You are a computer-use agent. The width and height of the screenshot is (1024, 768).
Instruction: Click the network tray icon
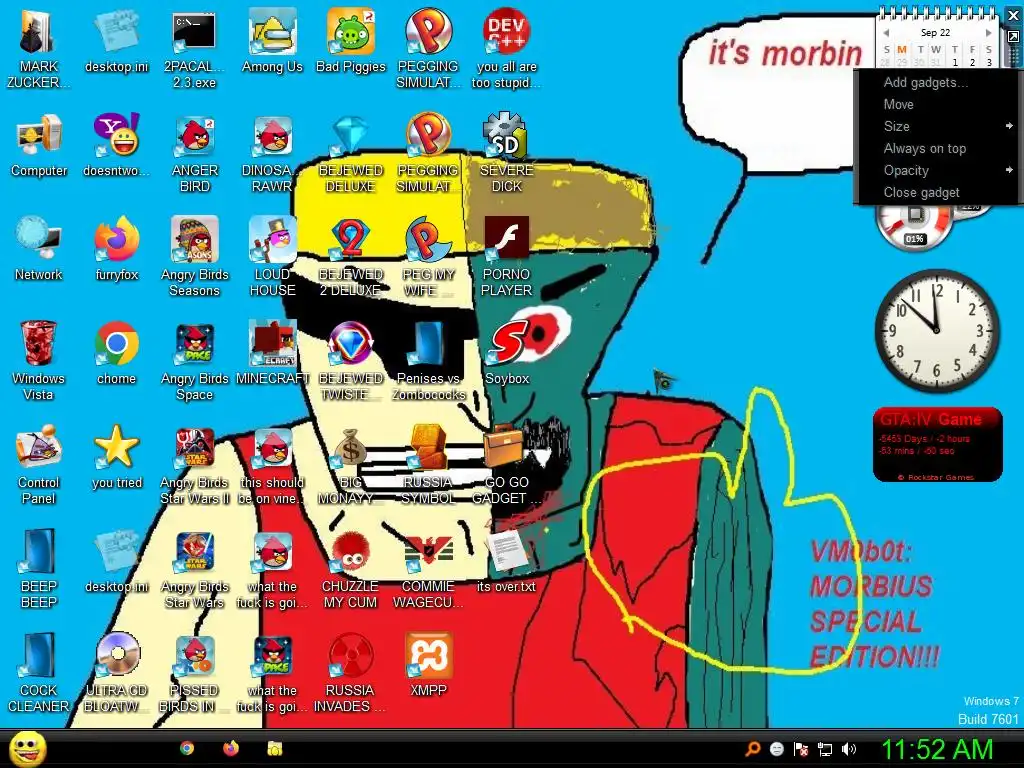pyautogui.click(x=825, y=749)
